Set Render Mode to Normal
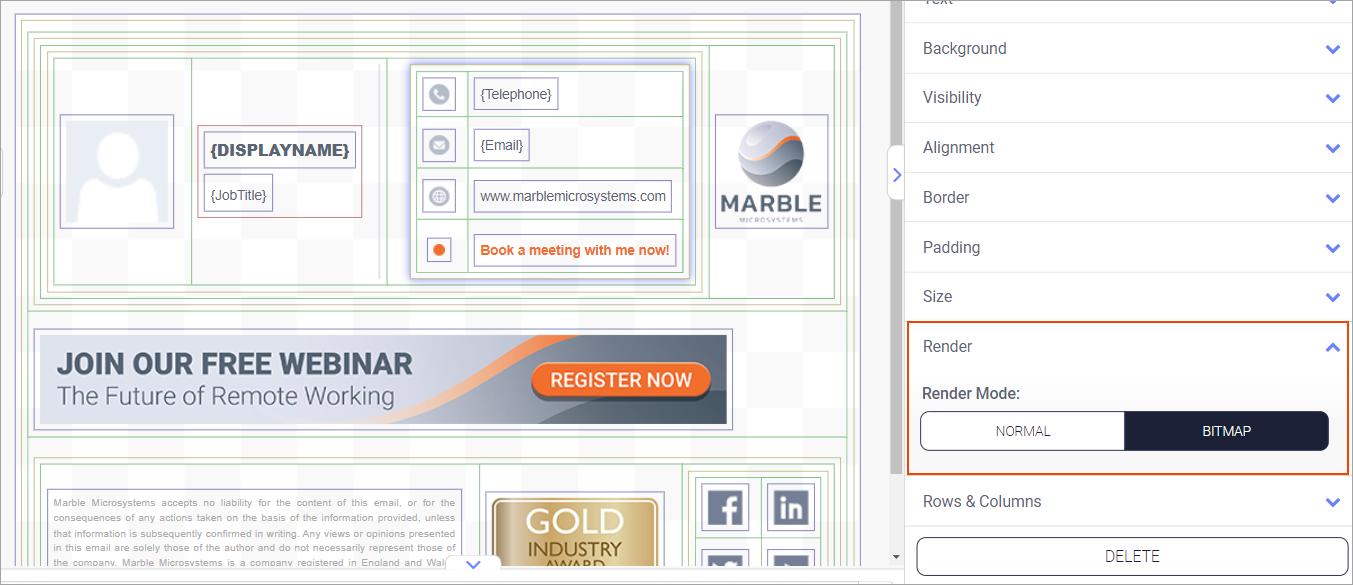This screenshot has width=1353, height=585. pos(1023,431)
